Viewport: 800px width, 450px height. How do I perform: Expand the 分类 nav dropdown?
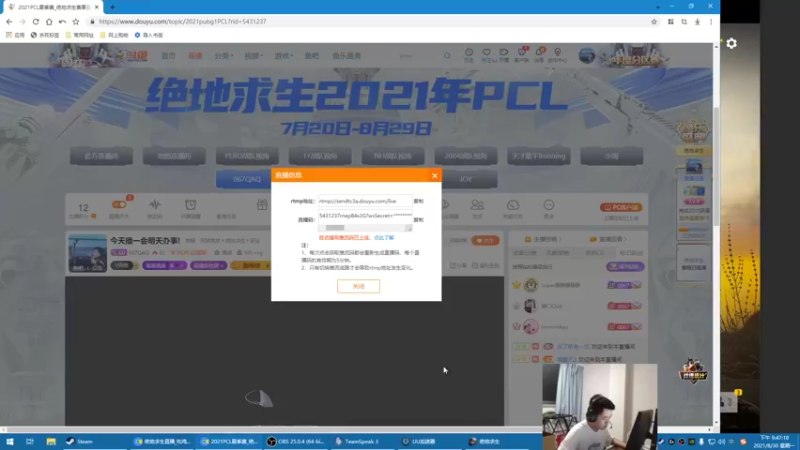pyautogui.click(x=223, y=56)
